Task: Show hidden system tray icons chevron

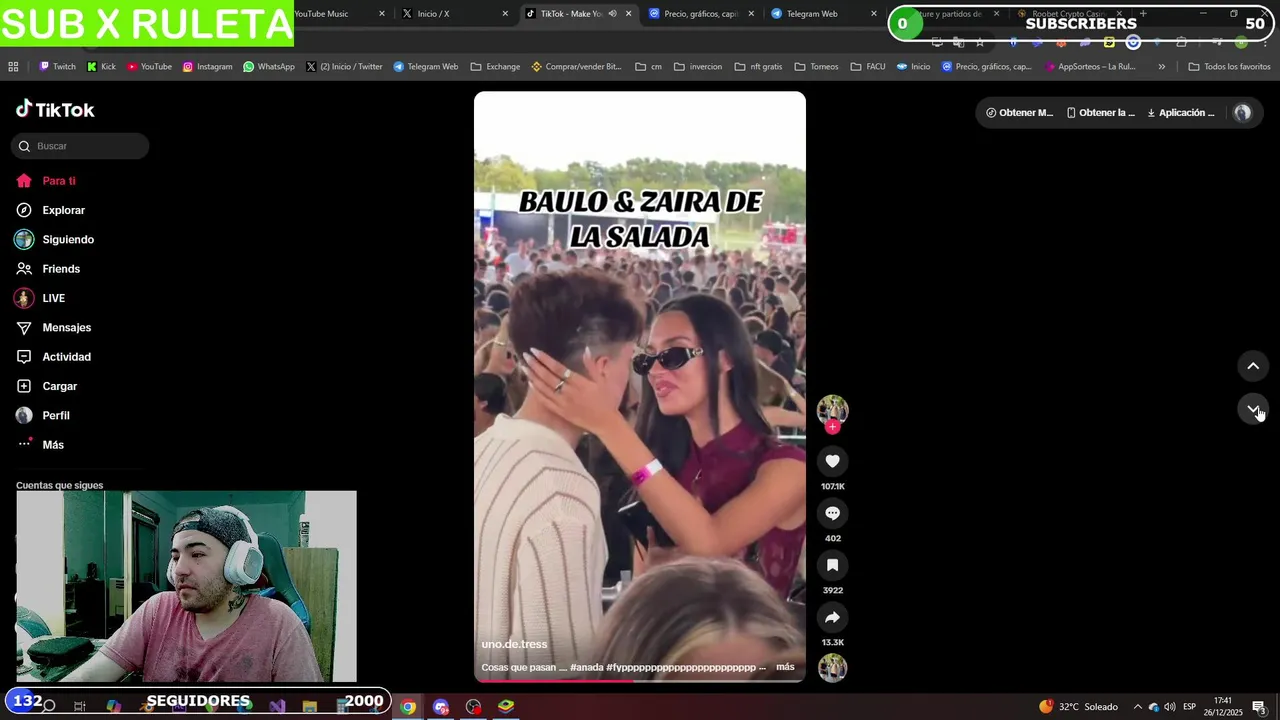Action: pos(1137,707)
